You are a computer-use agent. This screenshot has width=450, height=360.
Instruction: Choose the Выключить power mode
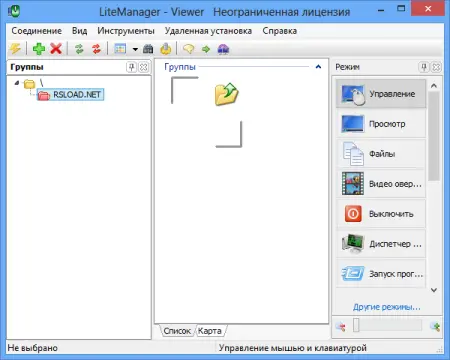pyautogui.click(x=381, y=214)
